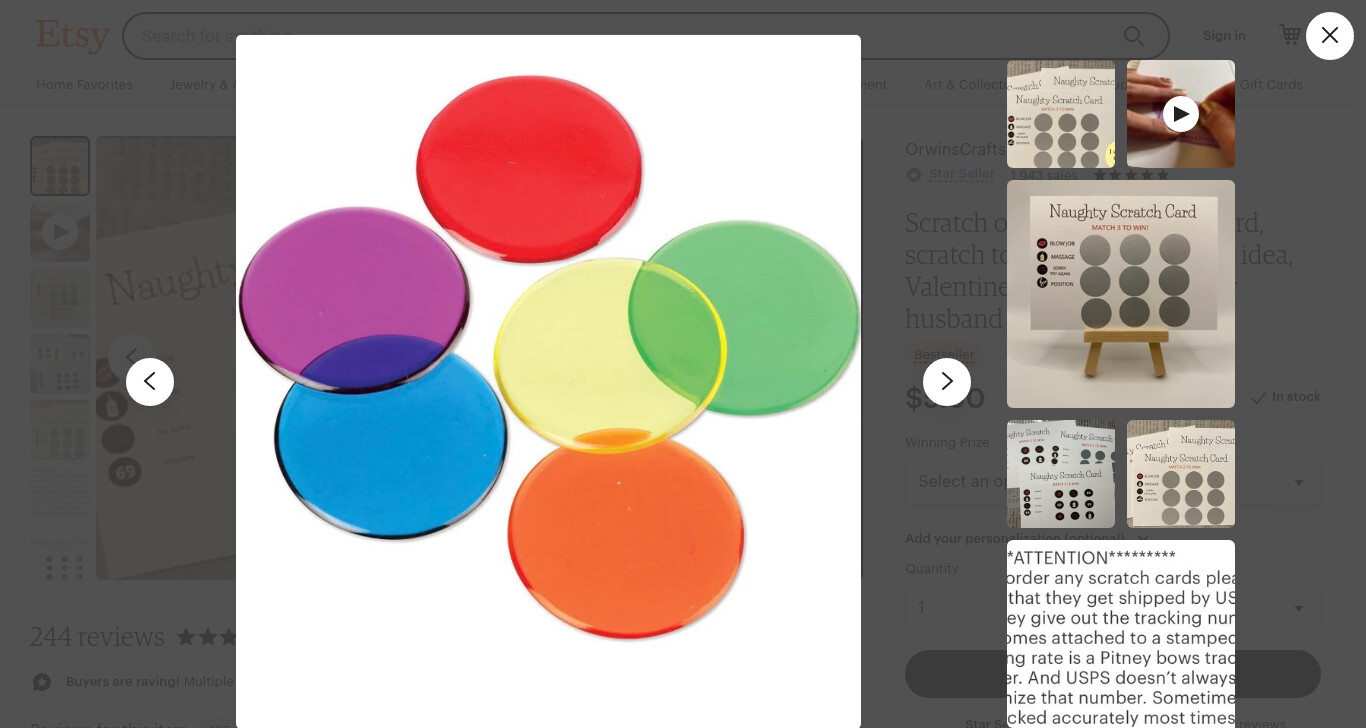Open the Quantity dropdown
Viewport: 1366px width, 728px height.
pos(1114,608)
